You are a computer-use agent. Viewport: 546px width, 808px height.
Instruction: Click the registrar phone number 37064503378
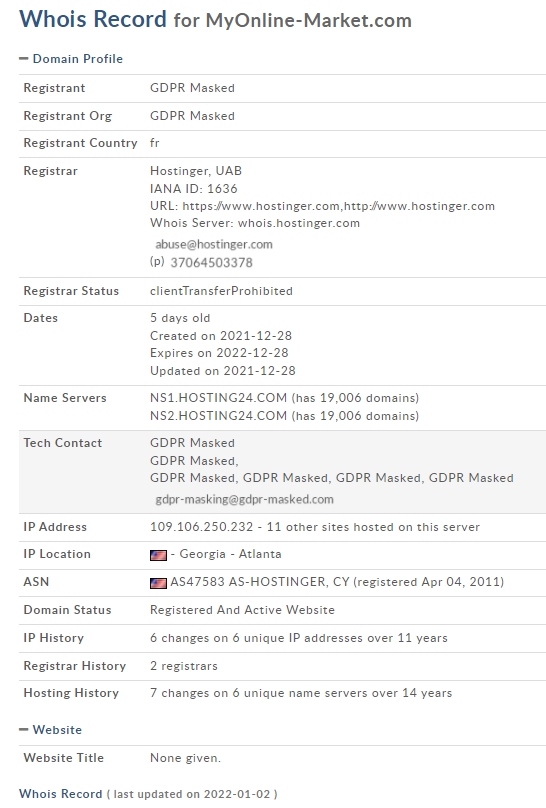point(211,263)
